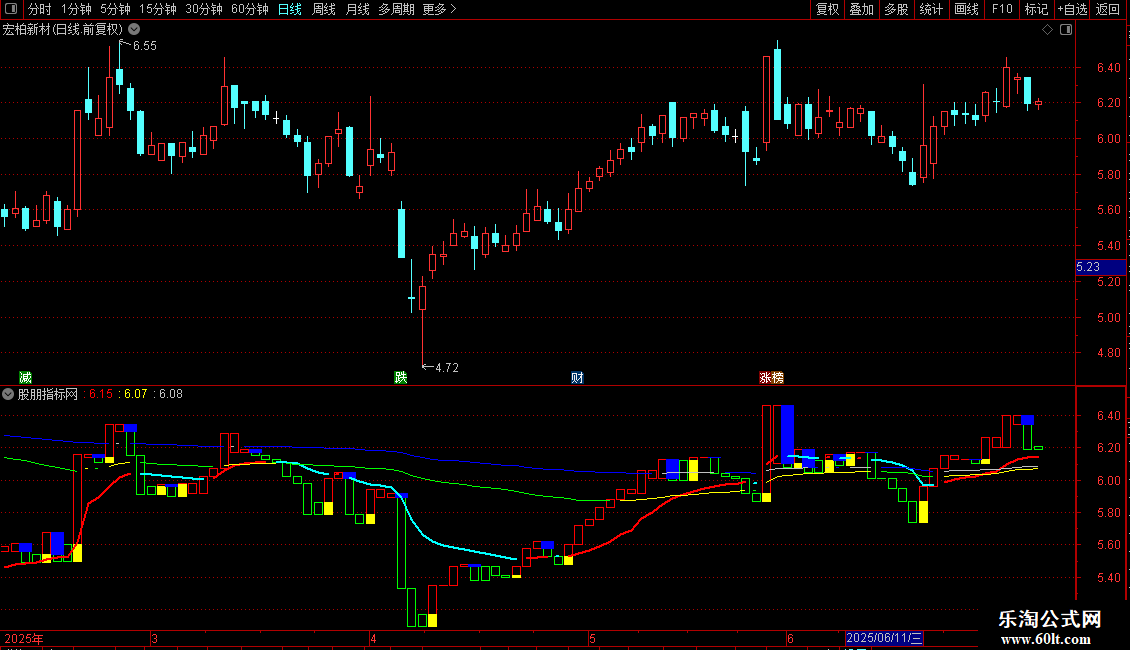Click the 宏柏新材(日线.前复权) title text
Viewport: 1130px width, 650px height.
coord(63,30)
